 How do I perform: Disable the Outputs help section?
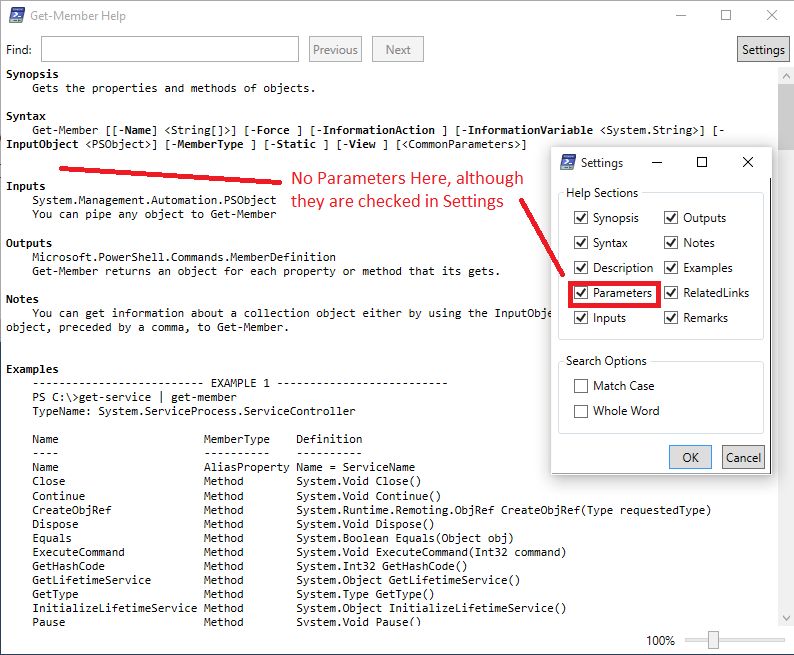671,218
